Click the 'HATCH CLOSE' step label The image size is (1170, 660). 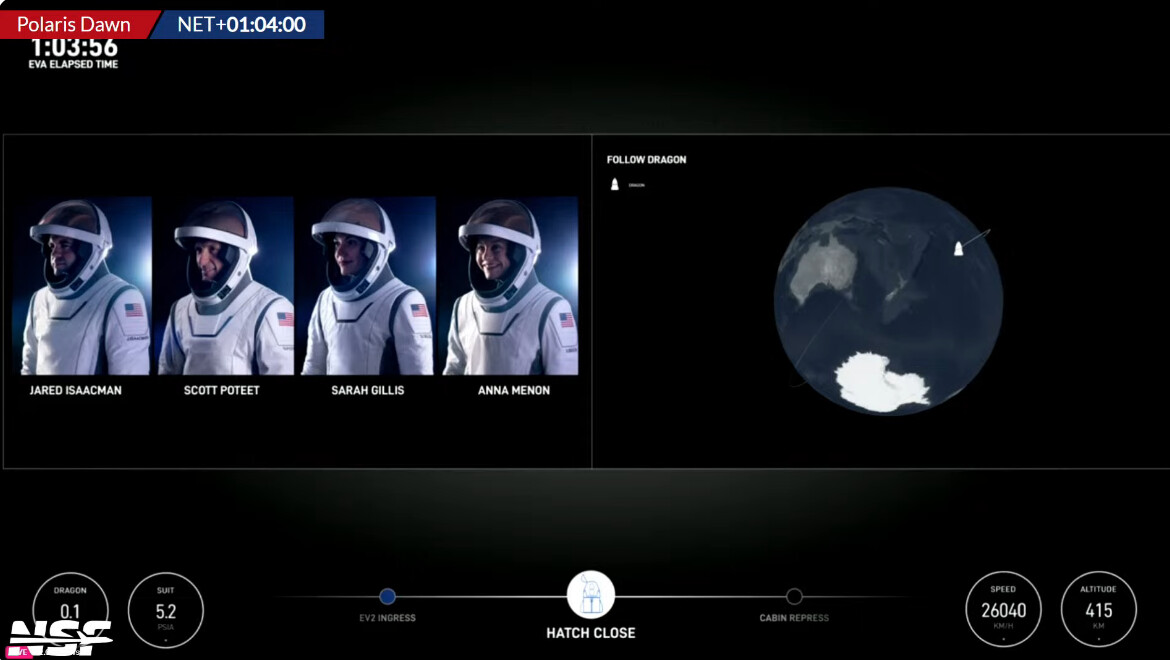pyautogui.click(x=591, y=633)
